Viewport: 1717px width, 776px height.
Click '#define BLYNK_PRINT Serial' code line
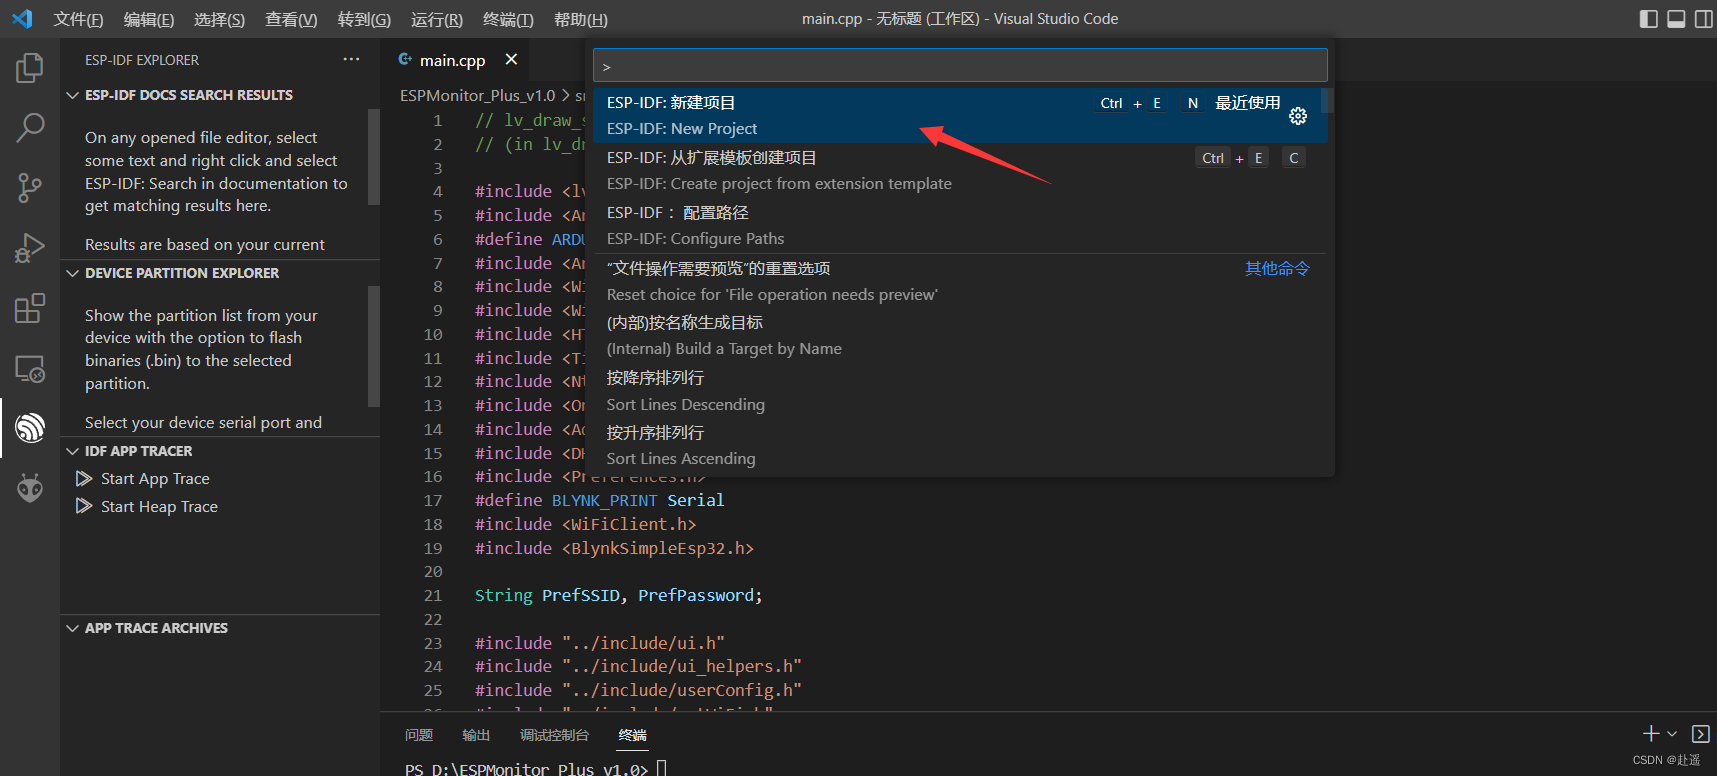tap(599, 501)
